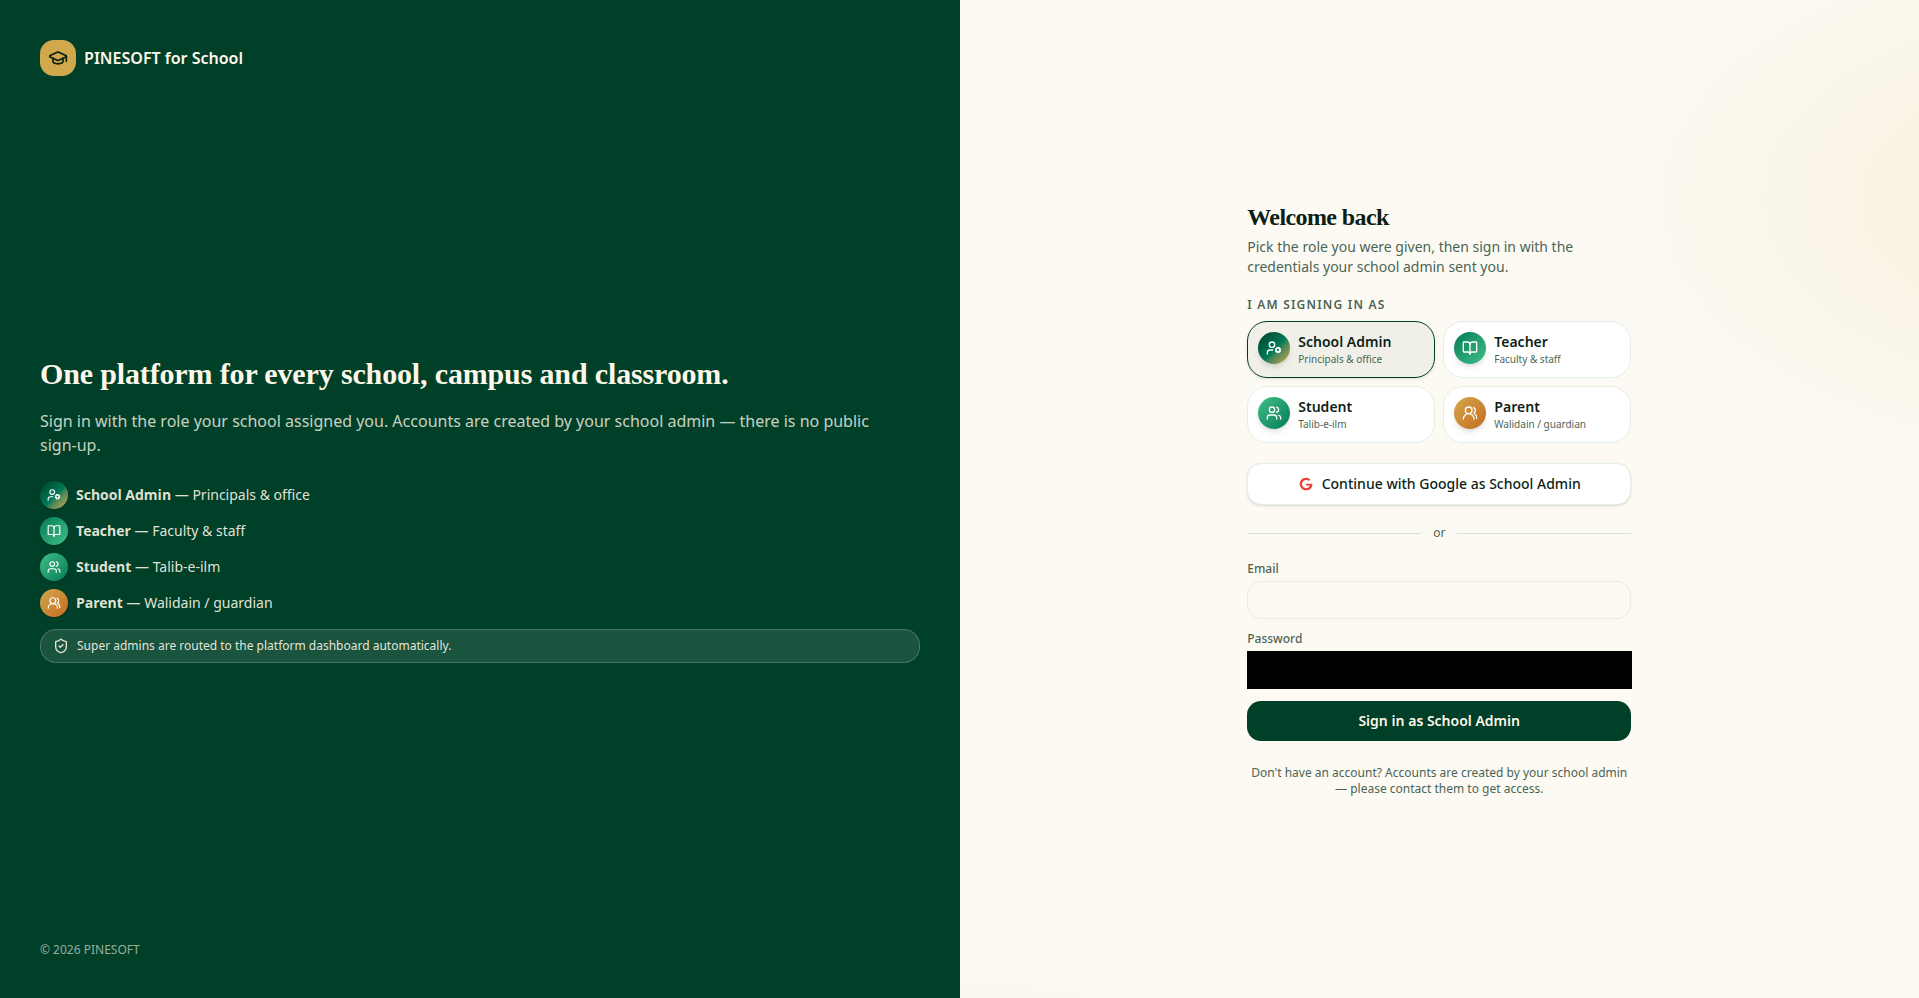This screenshot has height=998, width=1919.
Task: Click the Student role card icon
Action: point(1274,414)
